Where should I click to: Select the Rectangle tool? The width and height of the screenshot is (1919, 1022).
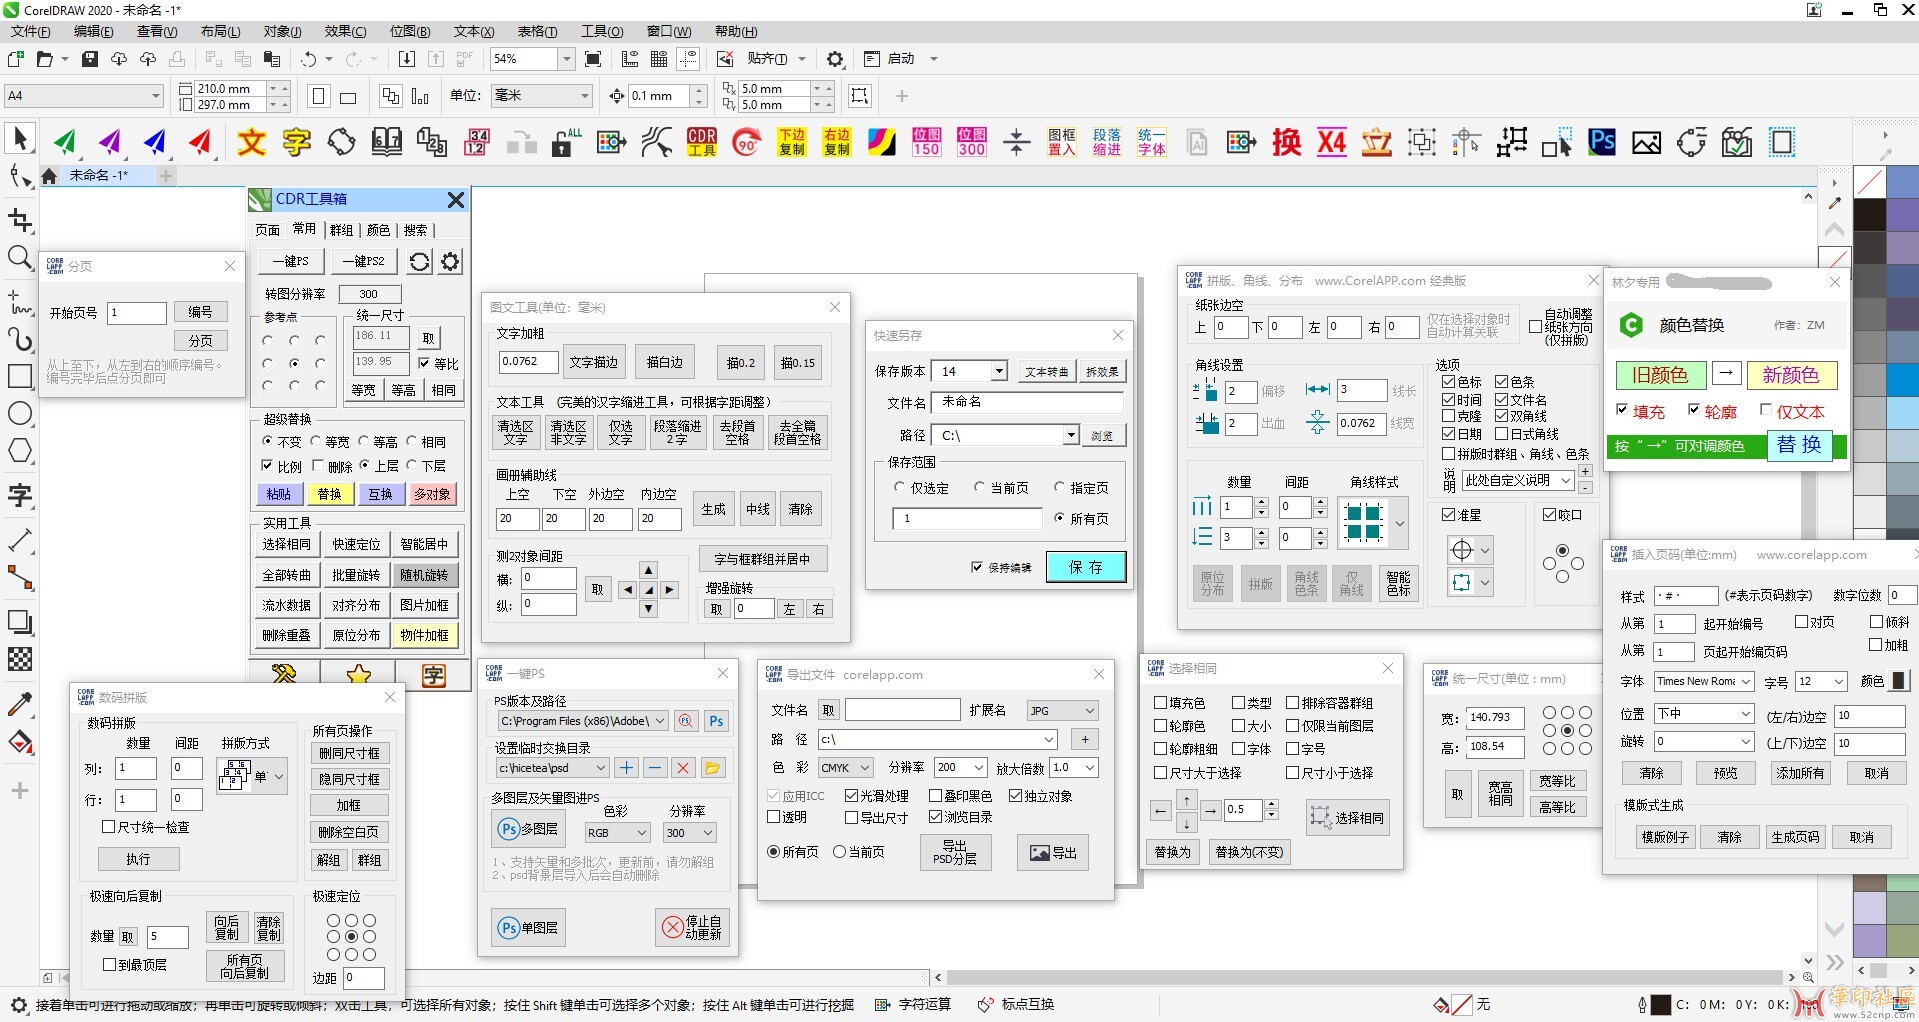pyautogui.click(x=20, y=376)
